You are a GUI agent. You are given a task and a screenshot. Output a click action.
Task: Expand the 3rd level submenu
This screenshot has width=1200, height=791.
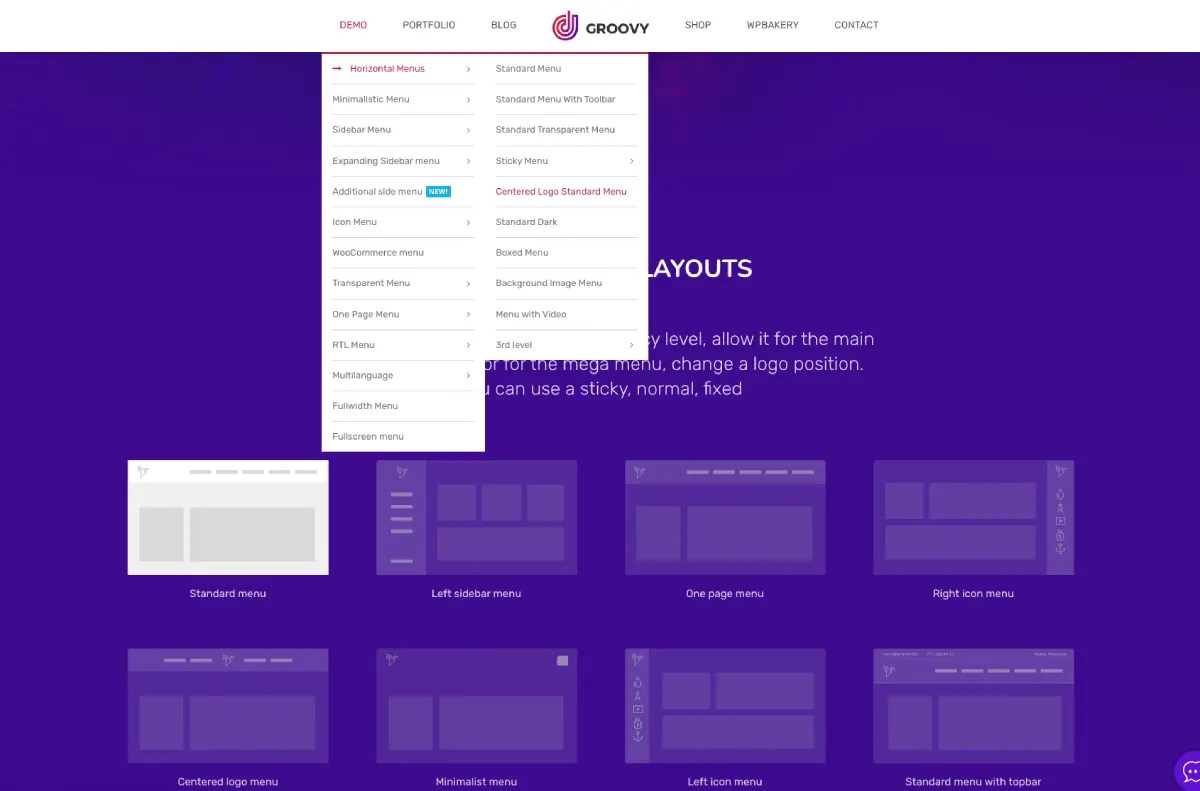coord(632,344)
